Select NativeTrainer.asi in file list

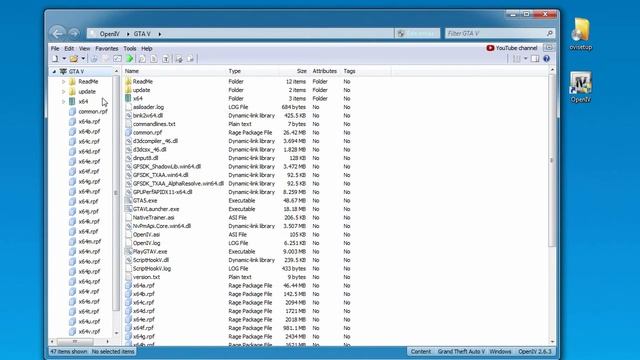tap(153, 218)
